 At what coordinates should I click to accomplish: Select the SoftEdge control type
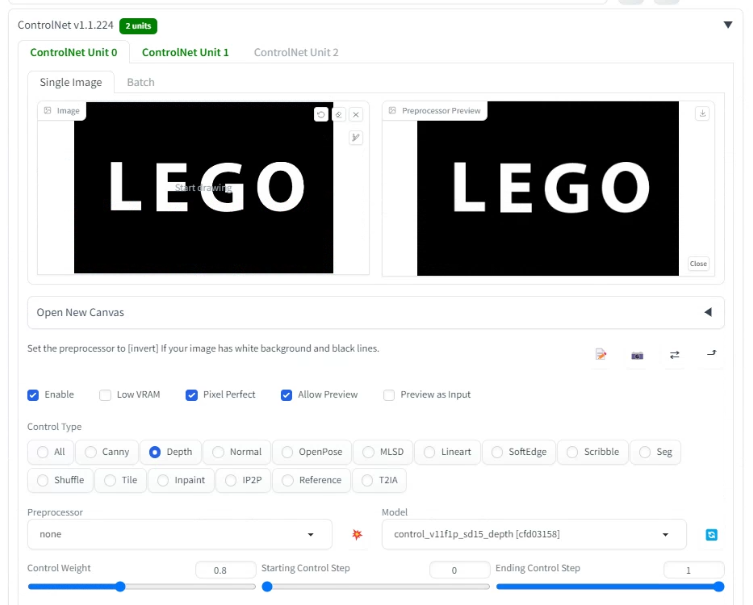tap(519, 452)
